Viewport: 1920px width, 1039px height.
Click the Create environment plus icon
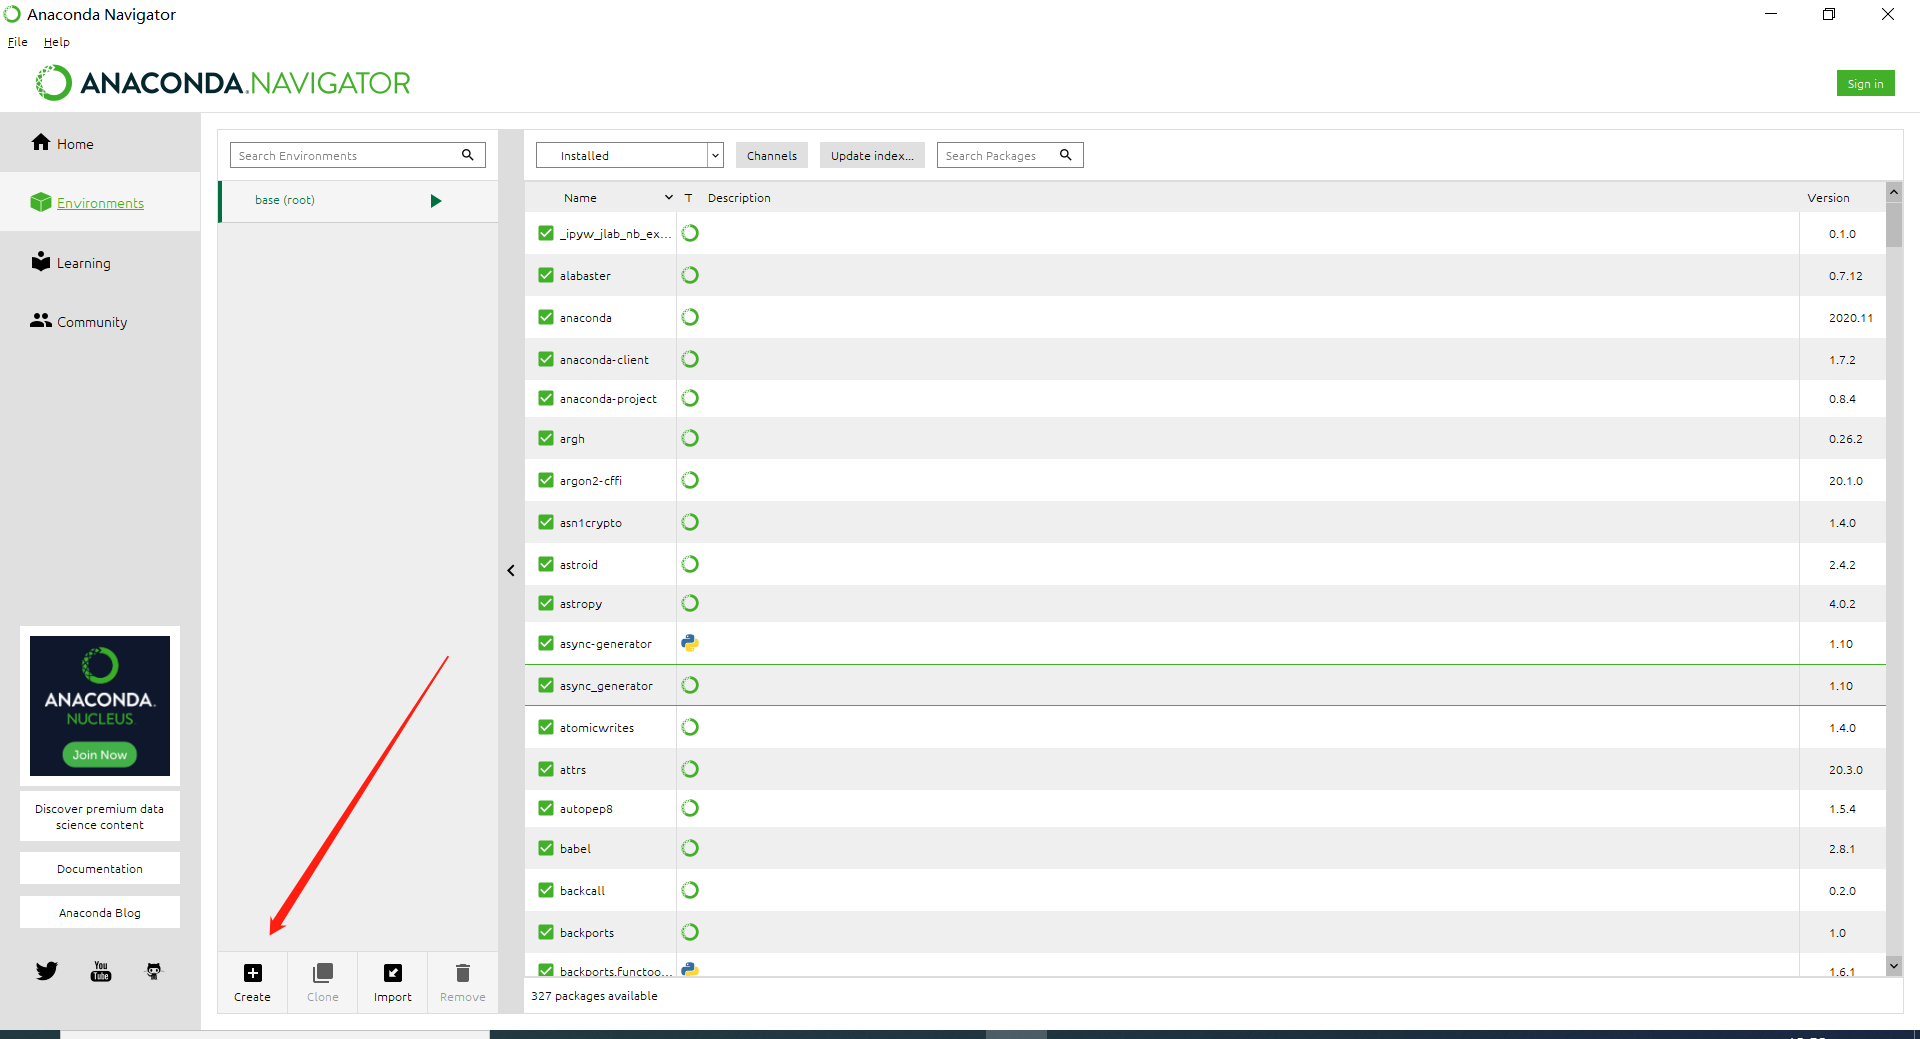click(x=253, y=973)
